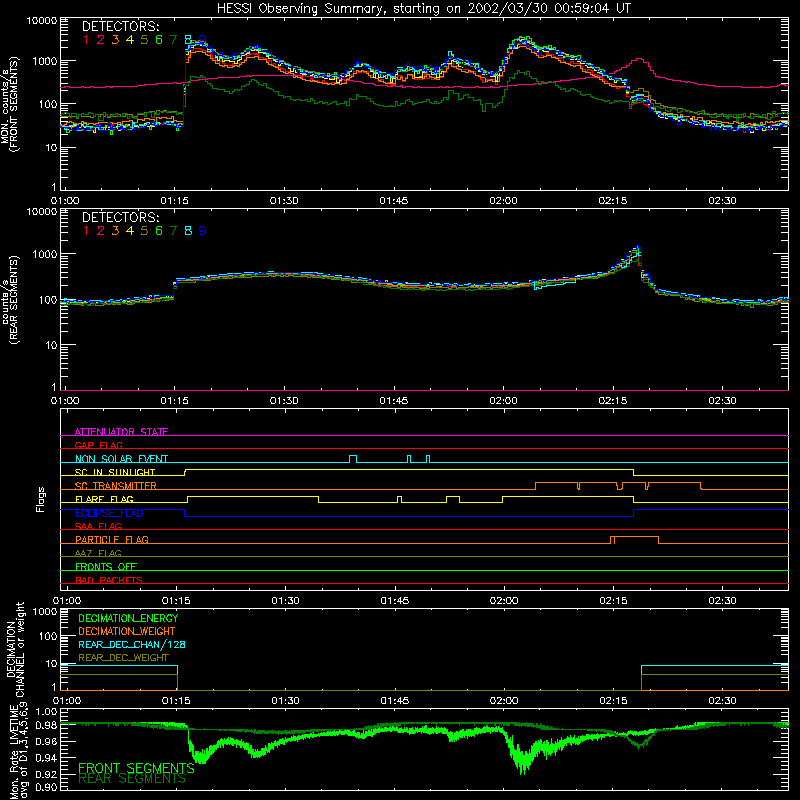
Task: Click the SC IN SUNLIGHT flag label
Action: [115, 472]
